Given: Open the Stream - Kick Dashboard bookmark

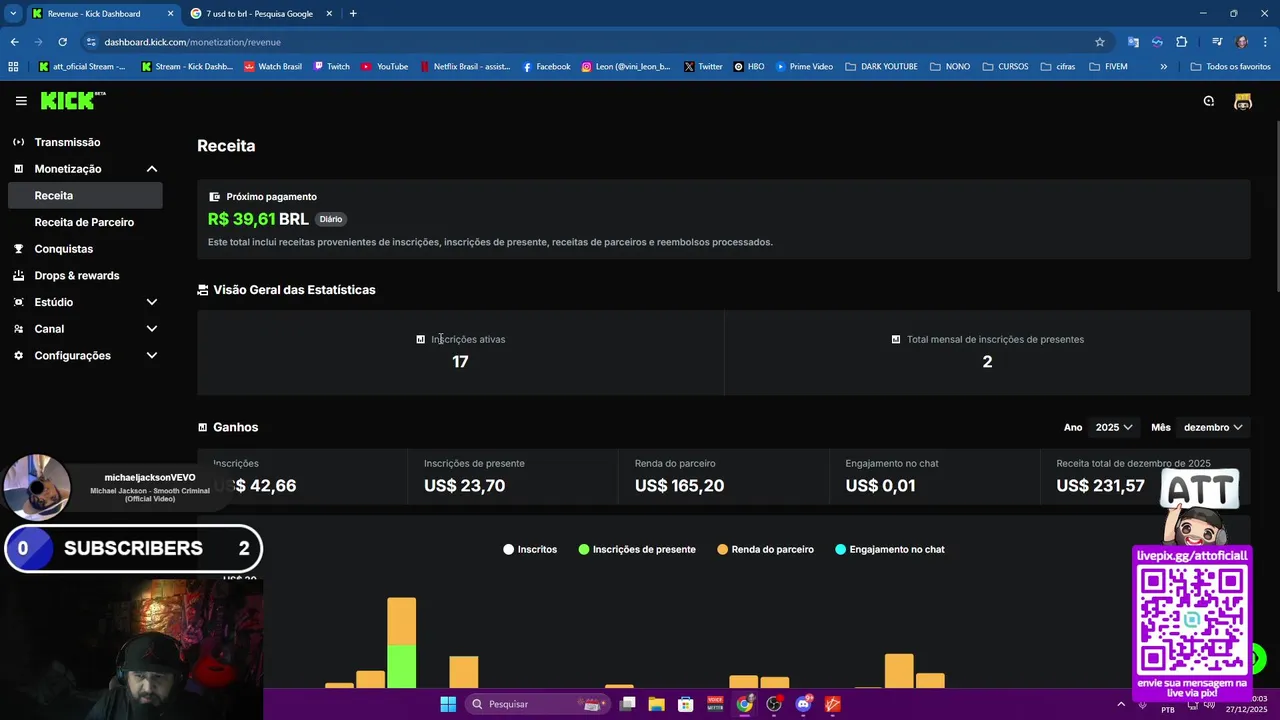Looking at the screenshot, I should tap(187, 67).
